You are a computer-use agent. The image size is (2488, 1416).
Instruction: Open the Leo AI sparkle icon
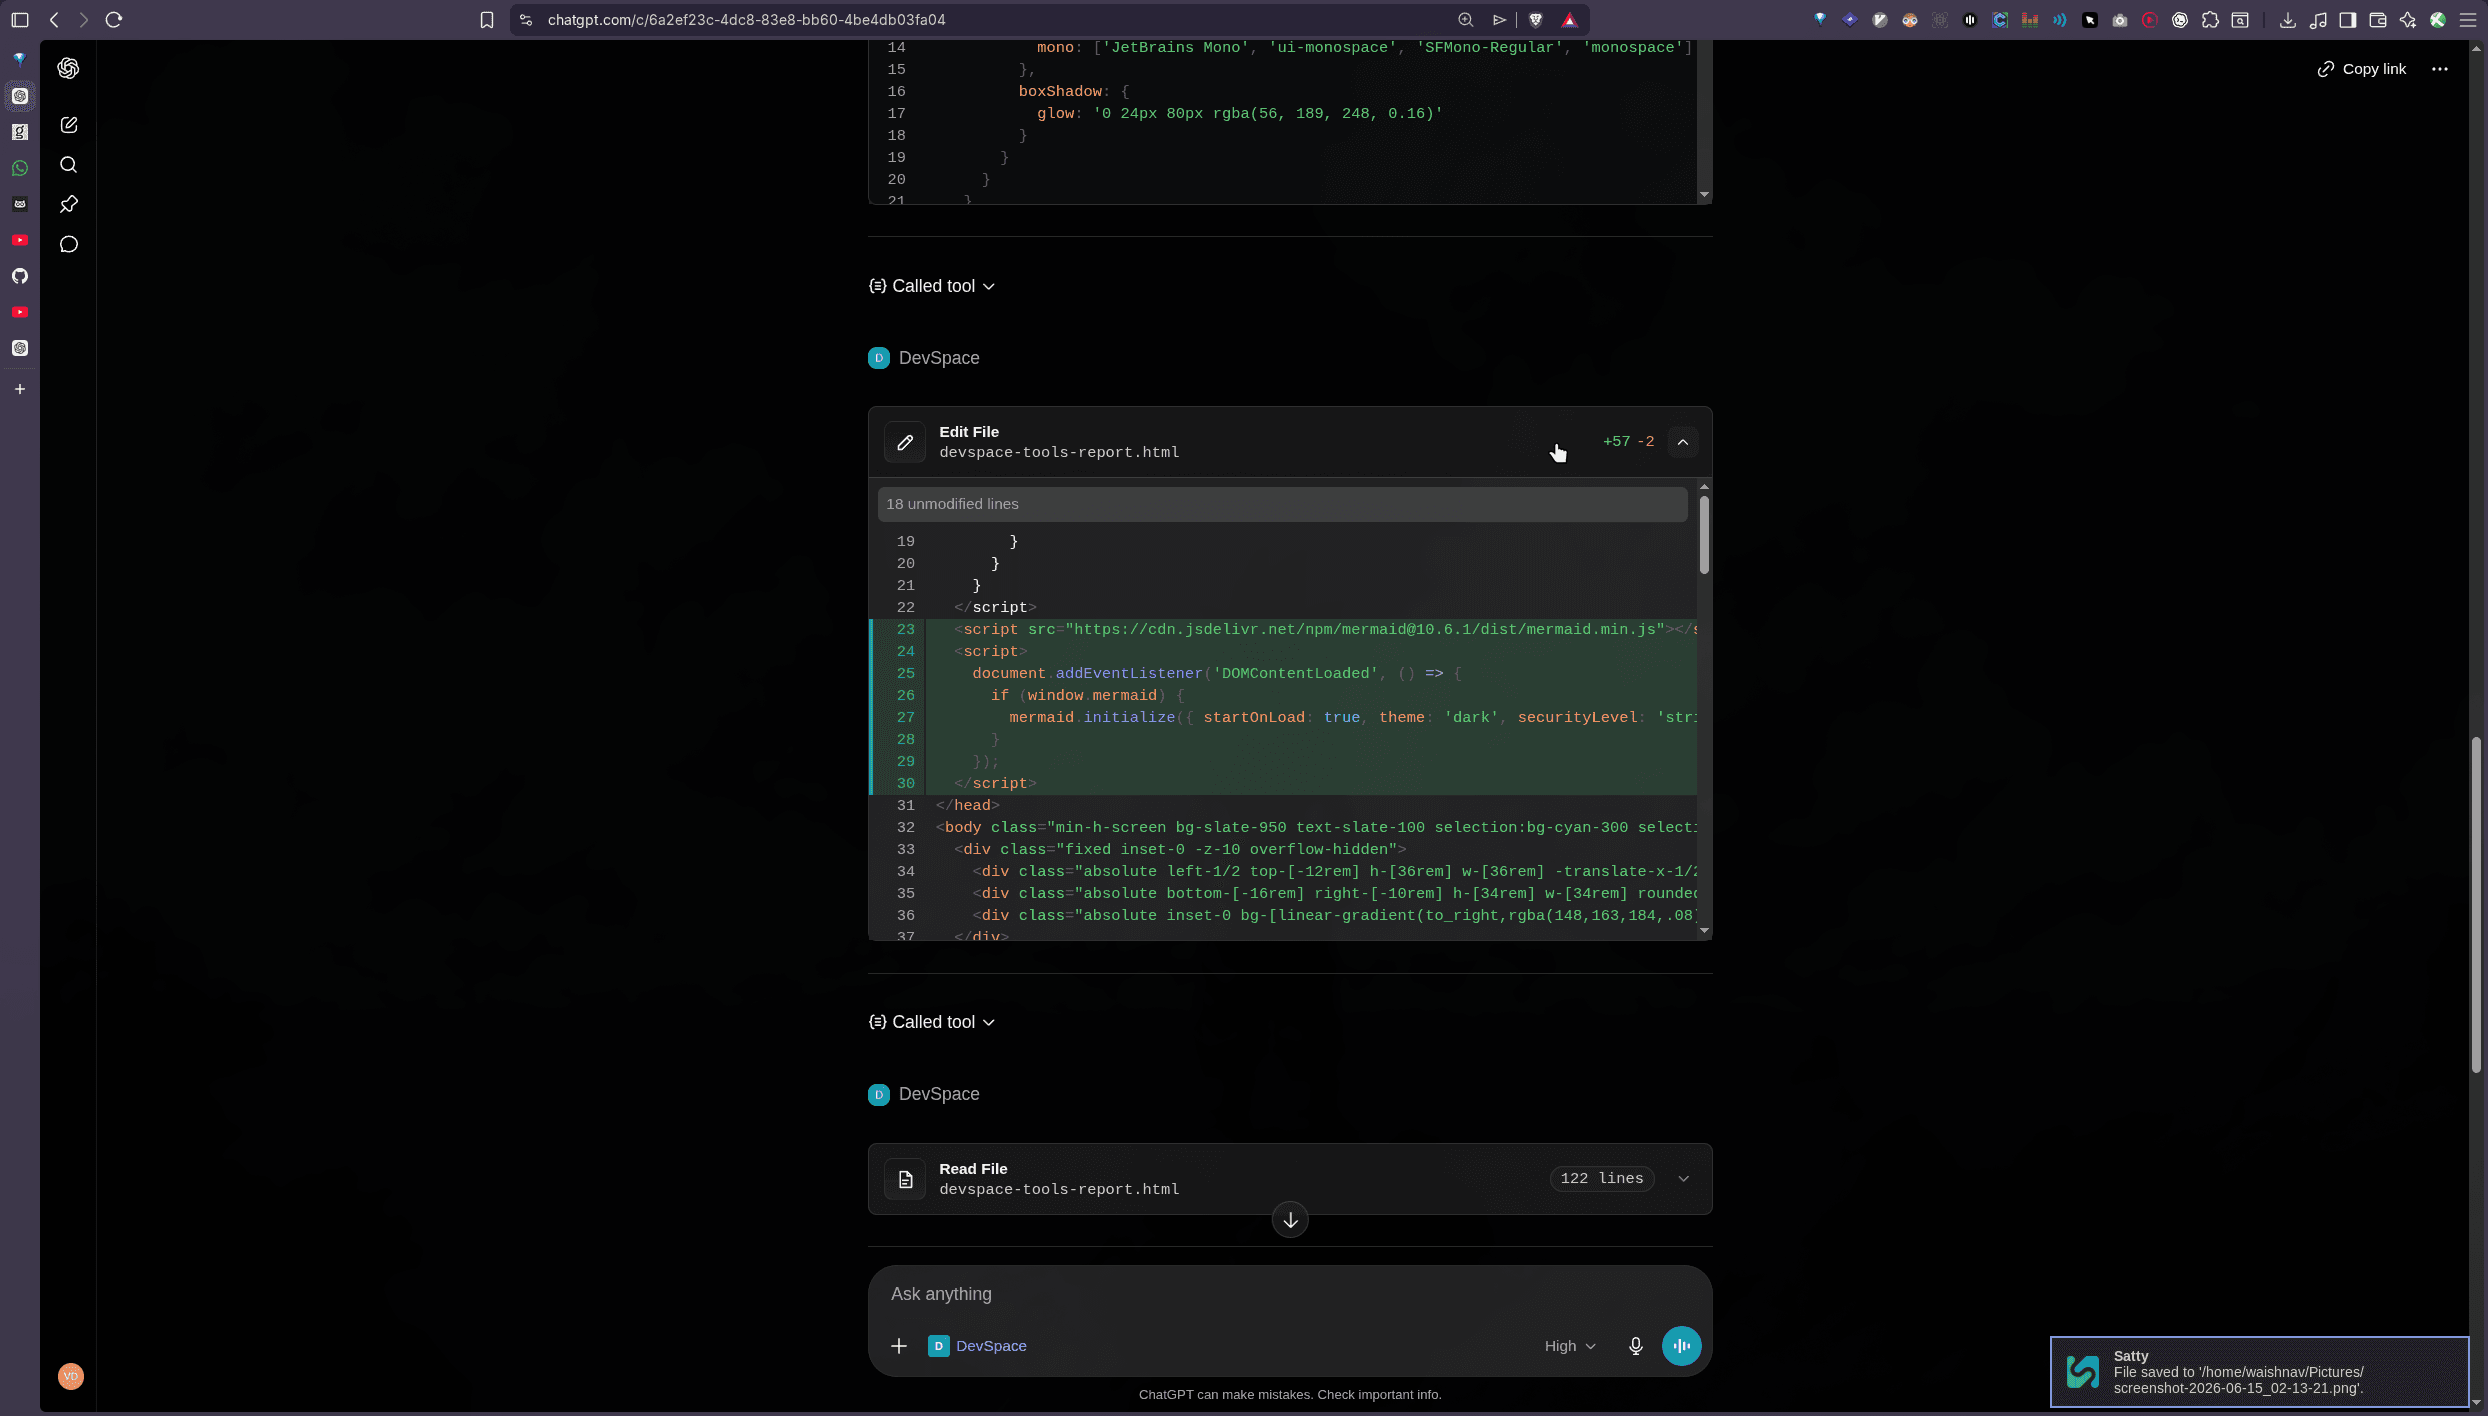[2408, 20]
